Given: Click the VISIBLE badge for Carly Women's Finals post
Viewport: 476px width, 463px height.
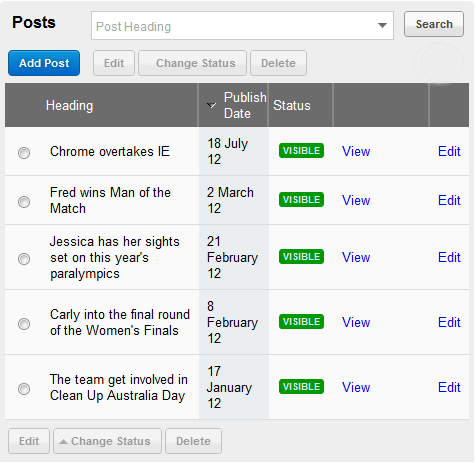Looking at the screenshot, I should coord(302,322).
